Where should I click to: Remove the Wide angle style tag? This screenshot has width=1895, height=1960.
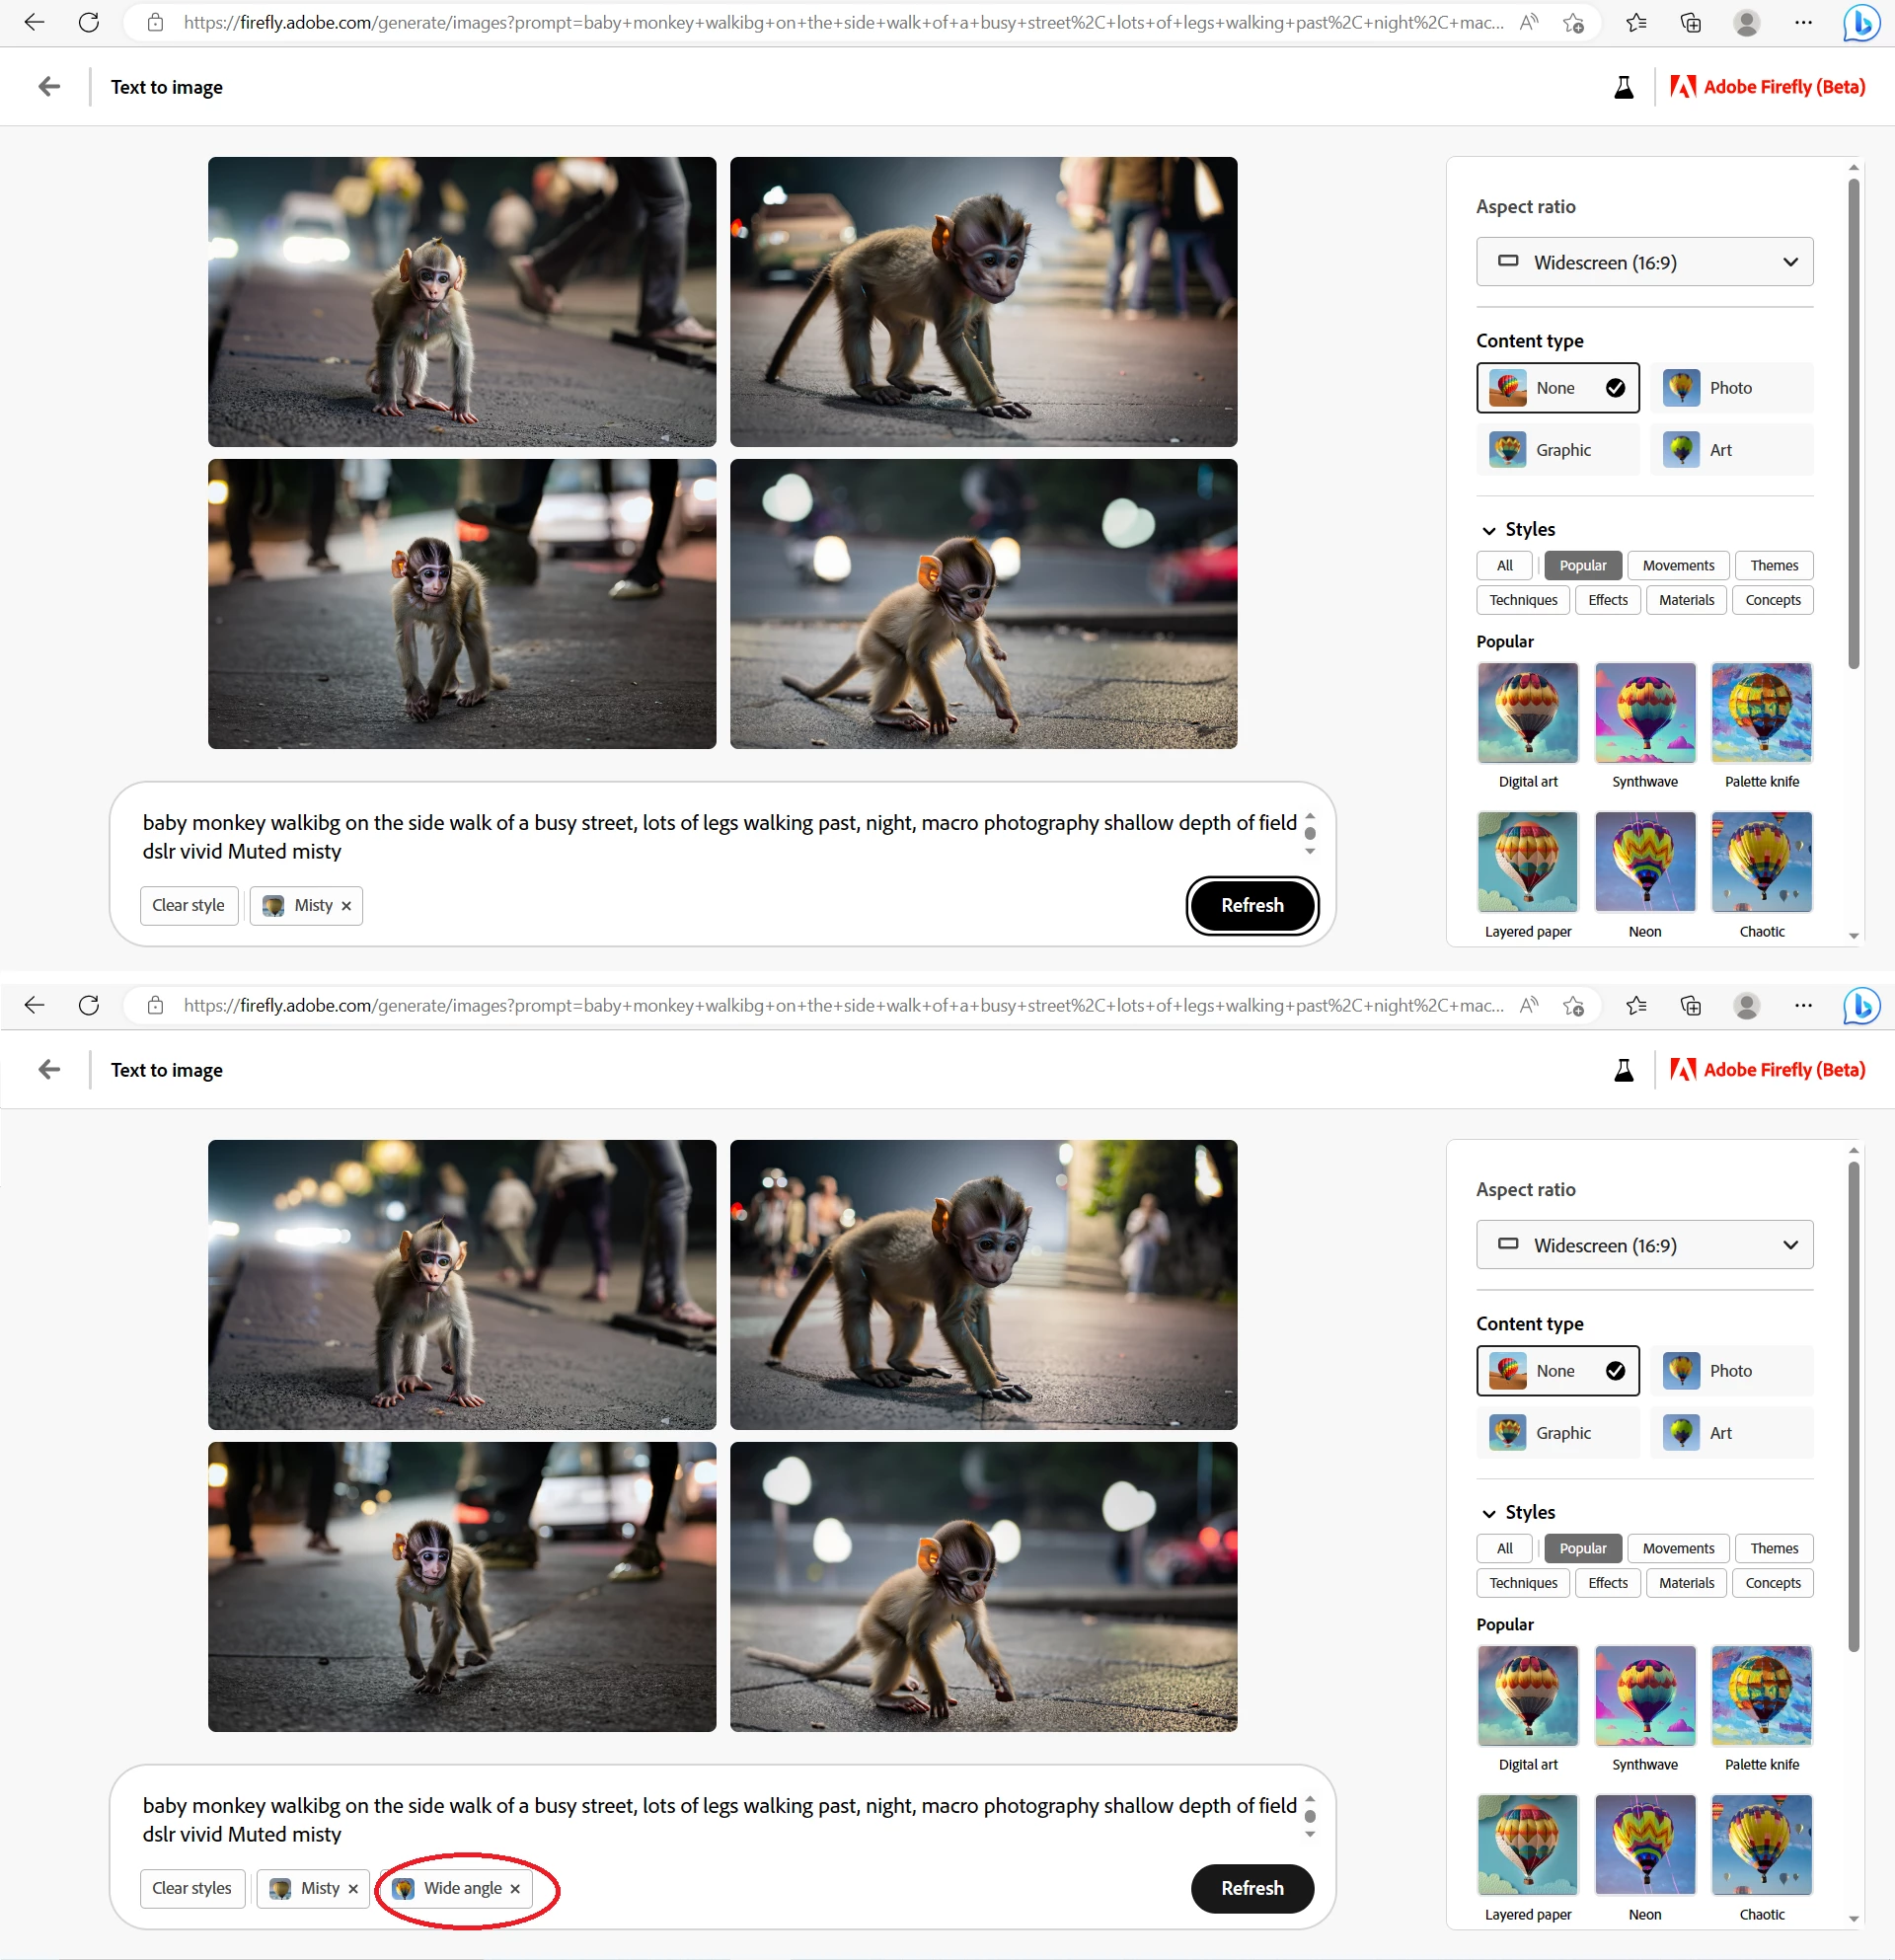coord(515,1889)
